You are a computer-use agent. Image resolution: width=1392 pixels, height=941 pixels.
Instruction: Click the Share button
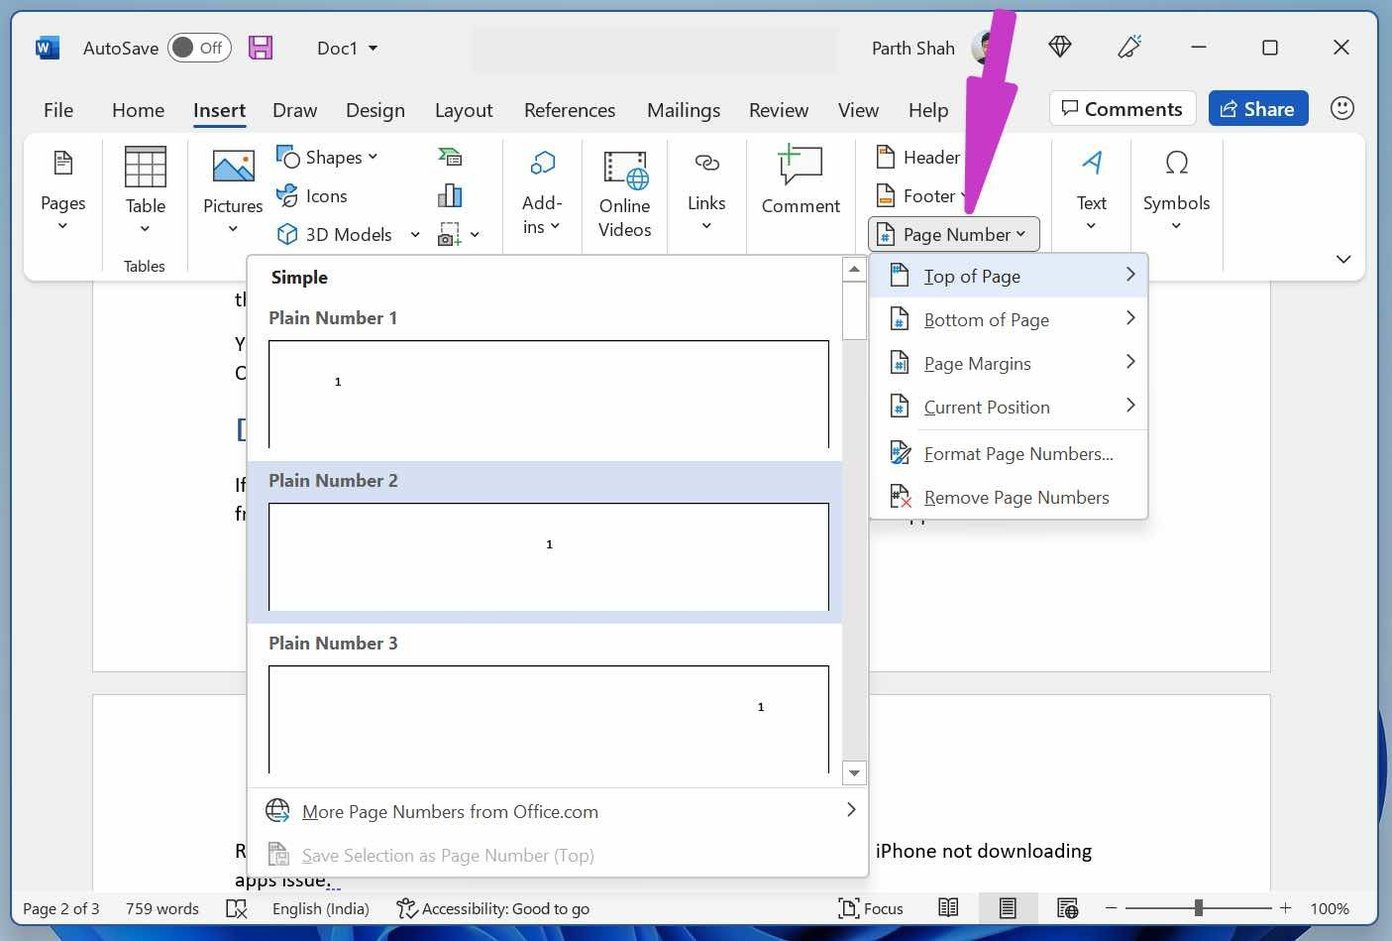[x=1258, y=108]
